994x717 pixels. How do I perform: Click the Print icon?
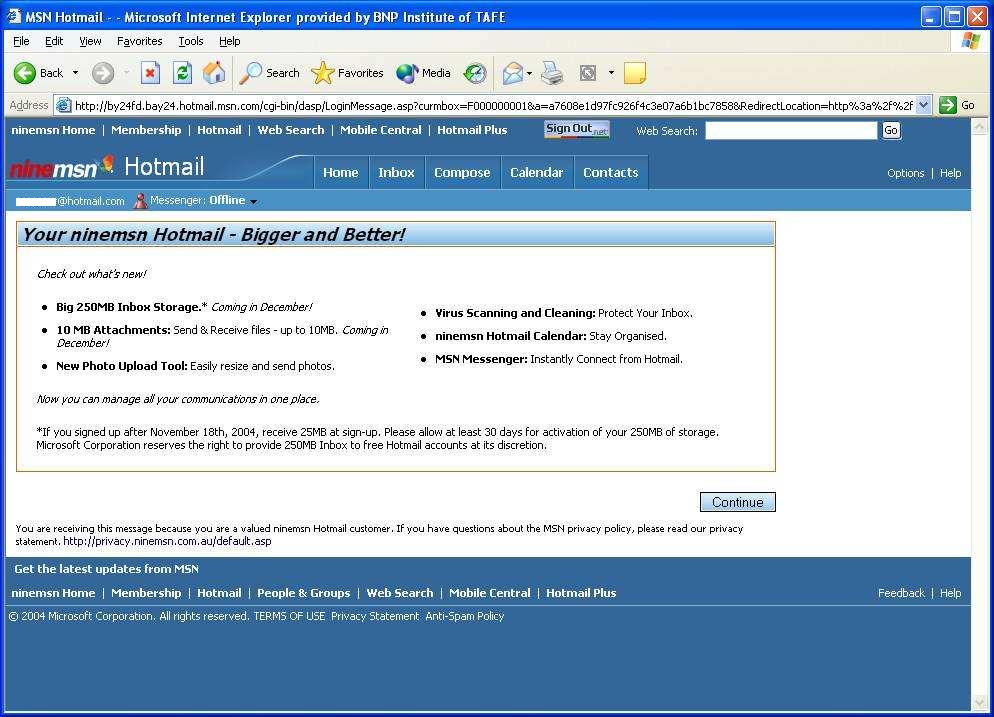pos(551,72)
